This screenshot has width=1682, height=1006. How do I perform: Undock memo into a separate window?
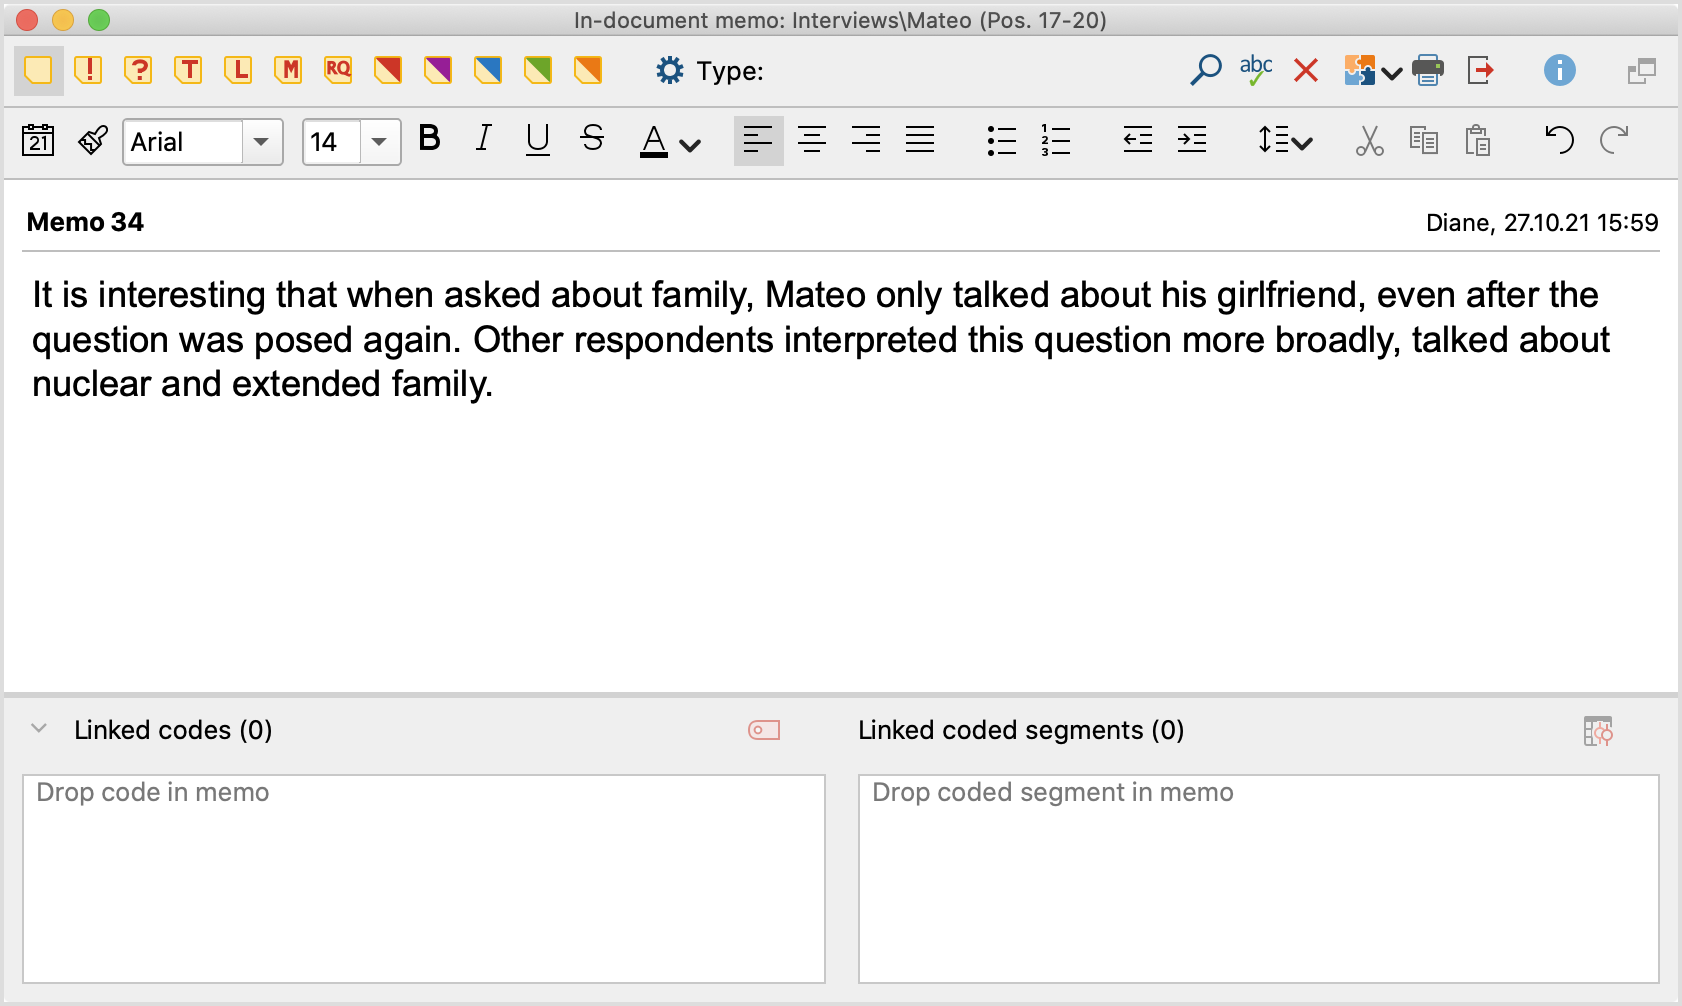point(1641,73)
